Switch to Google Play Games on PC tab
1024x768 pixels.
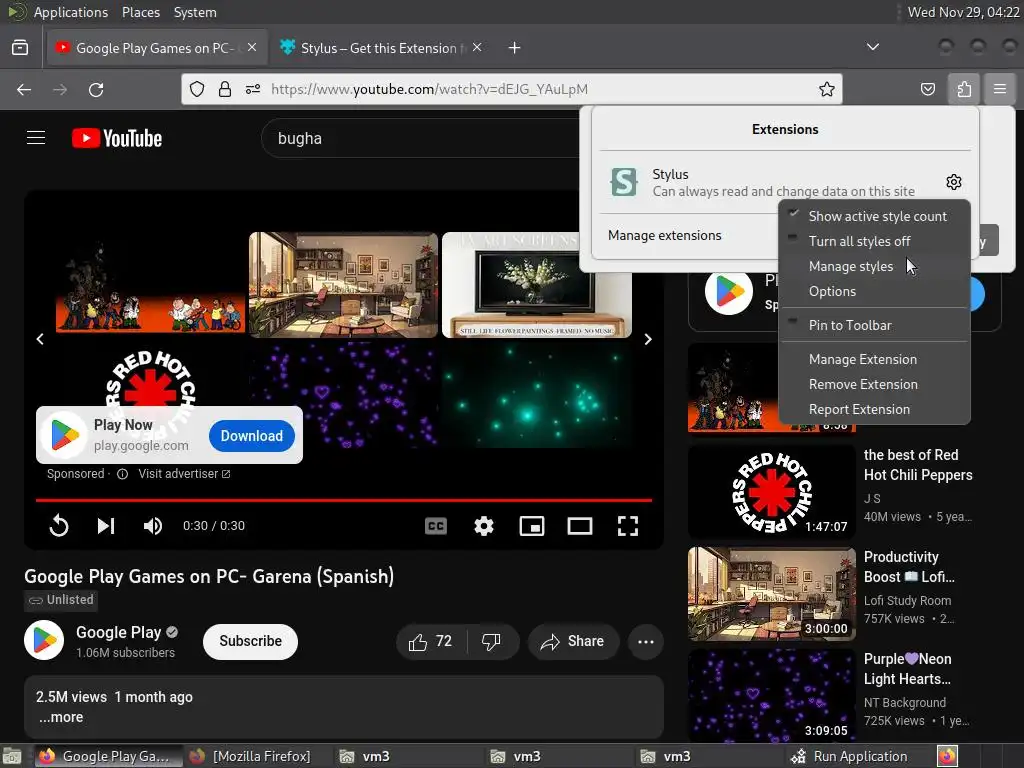pyautogui.click(x=157, y=48)
